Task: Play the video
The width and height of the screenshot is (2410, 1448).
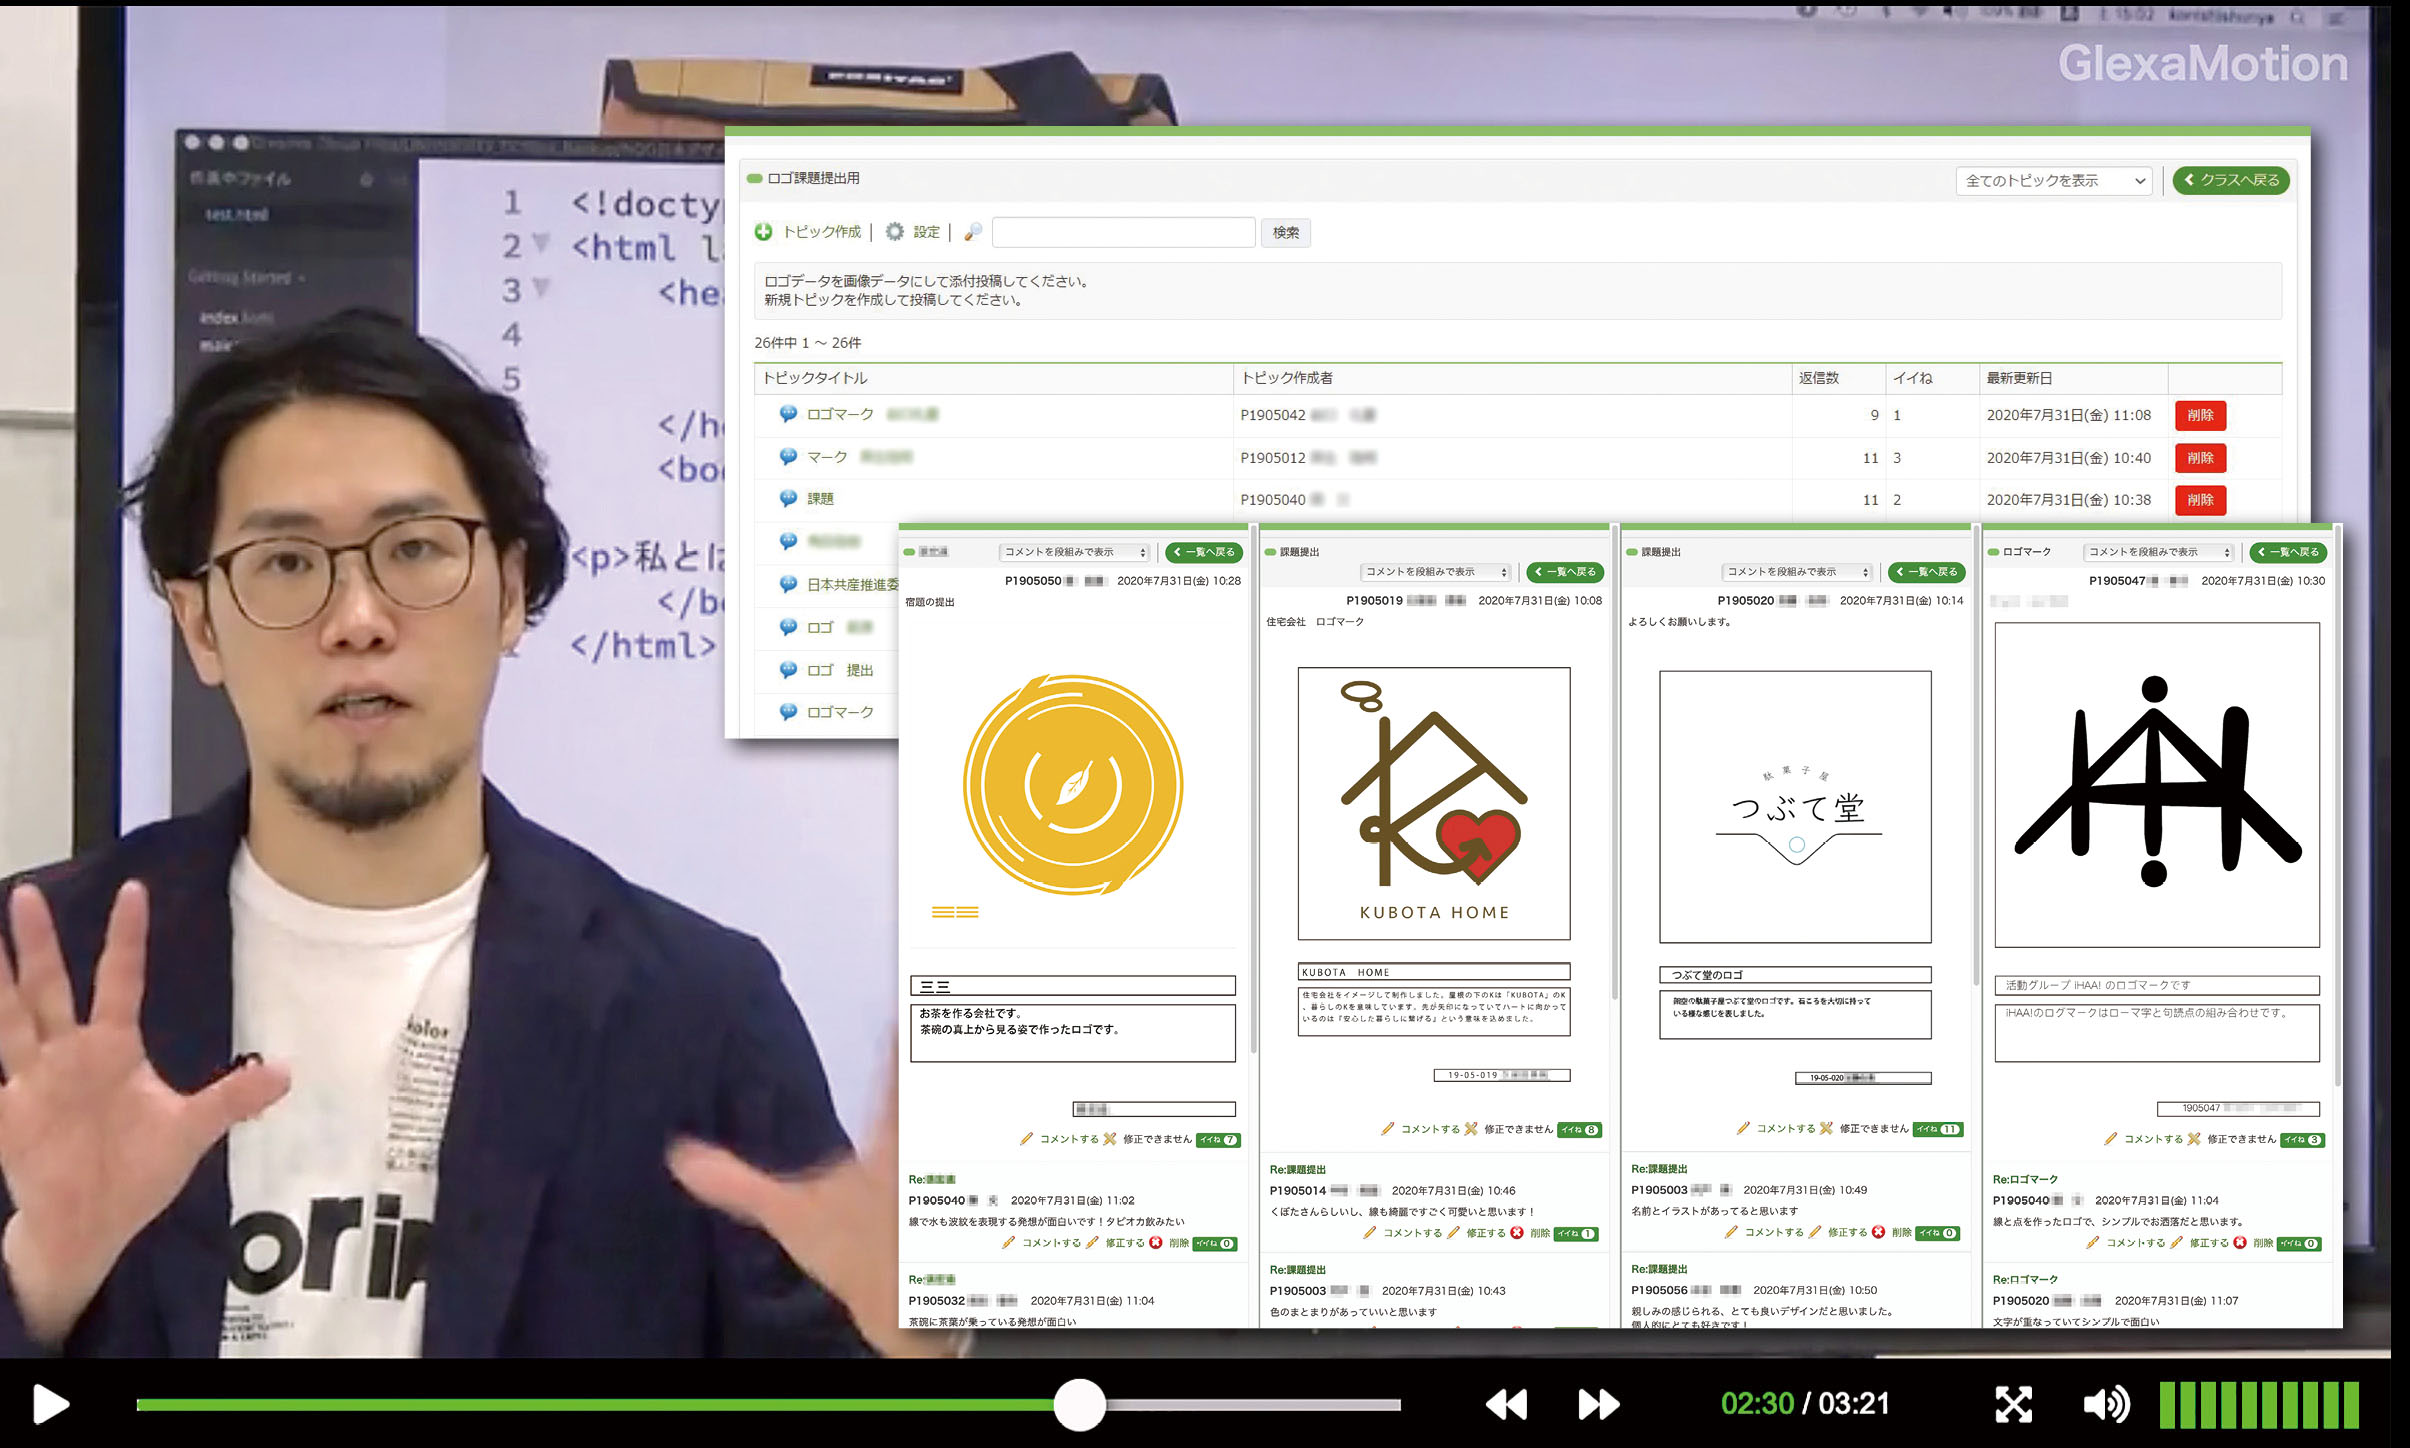Action: pyautogui.click(x=50, y=1404)
